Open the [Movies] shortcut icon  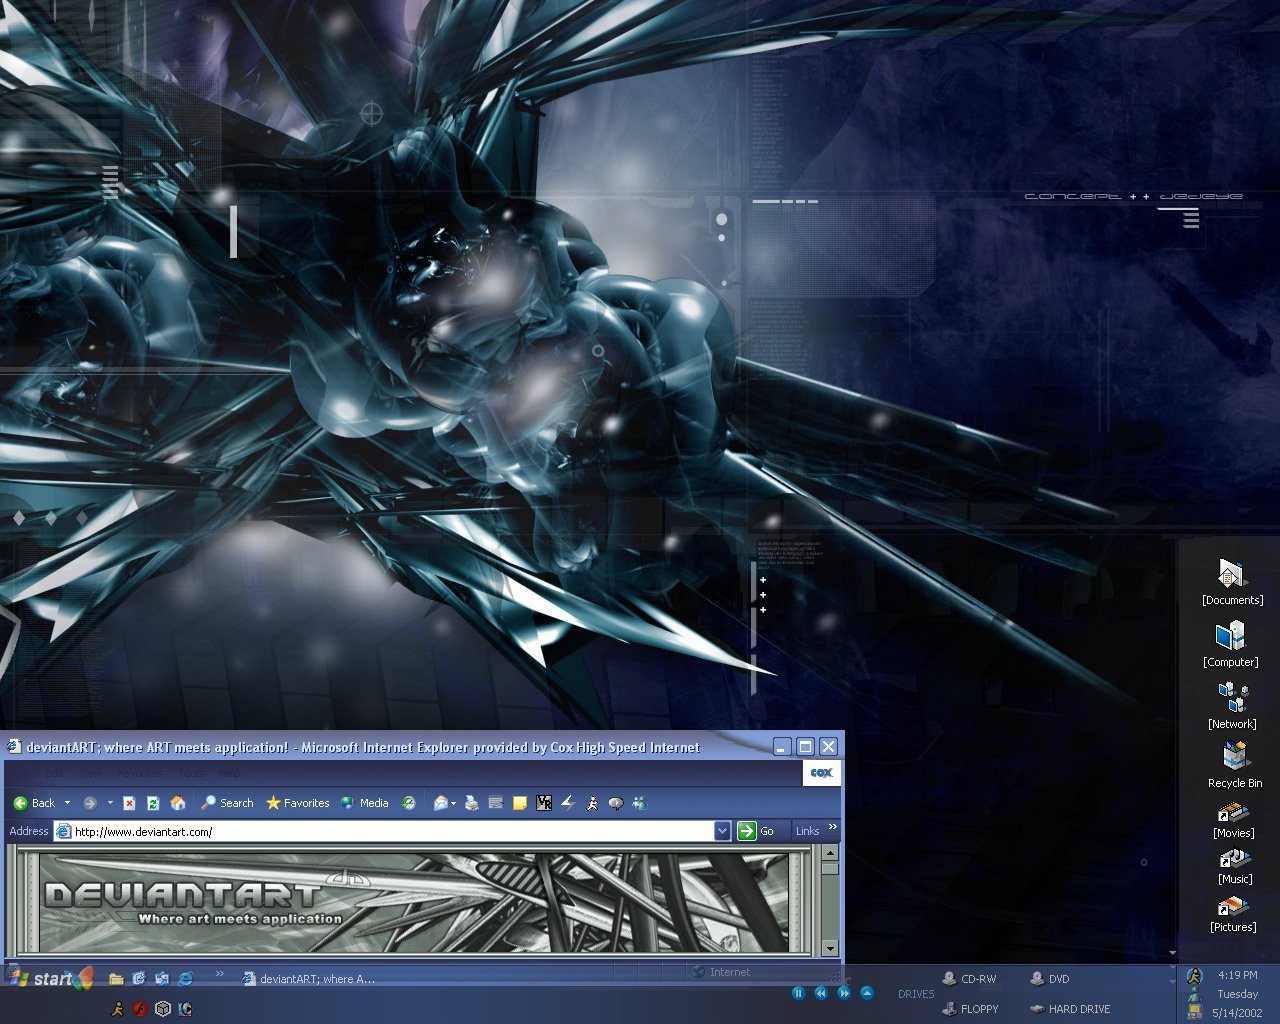1233,821
